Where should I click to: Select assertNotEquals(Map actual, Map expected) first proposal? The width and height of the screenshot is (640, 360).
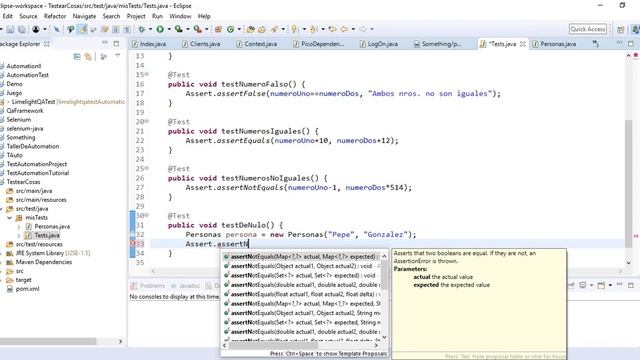pyautogui.click(x=302, y=257)
